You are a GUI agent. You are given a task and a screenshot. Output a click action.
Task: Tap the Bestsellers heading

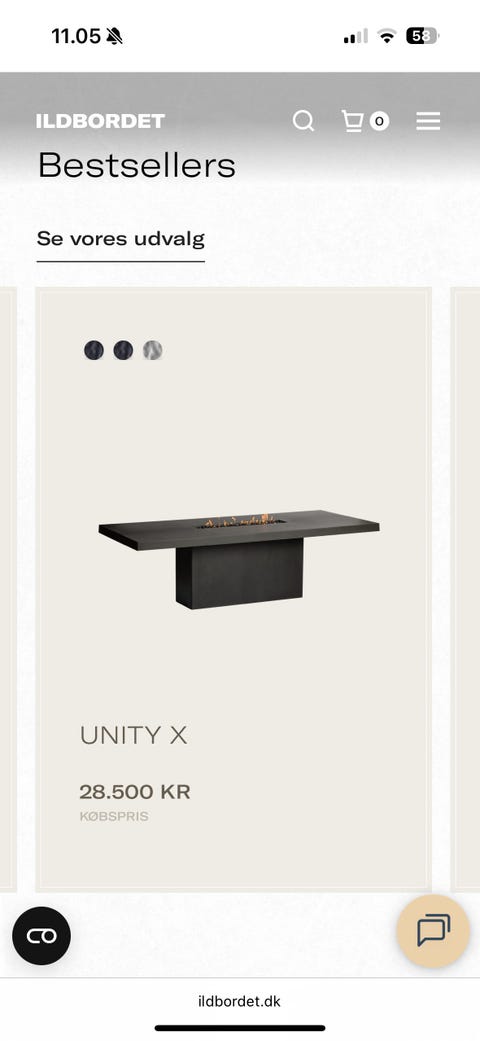137,165
